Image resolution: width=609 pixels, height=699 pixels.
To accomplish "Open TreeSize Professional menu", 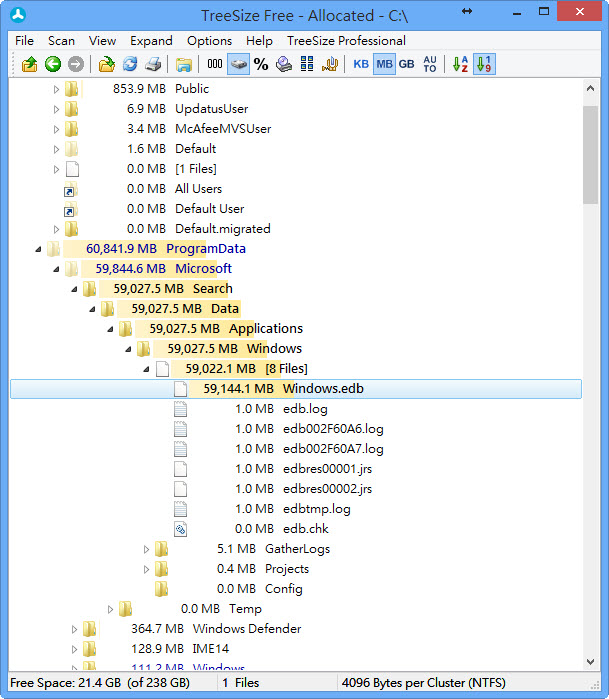I will [346, 41].
